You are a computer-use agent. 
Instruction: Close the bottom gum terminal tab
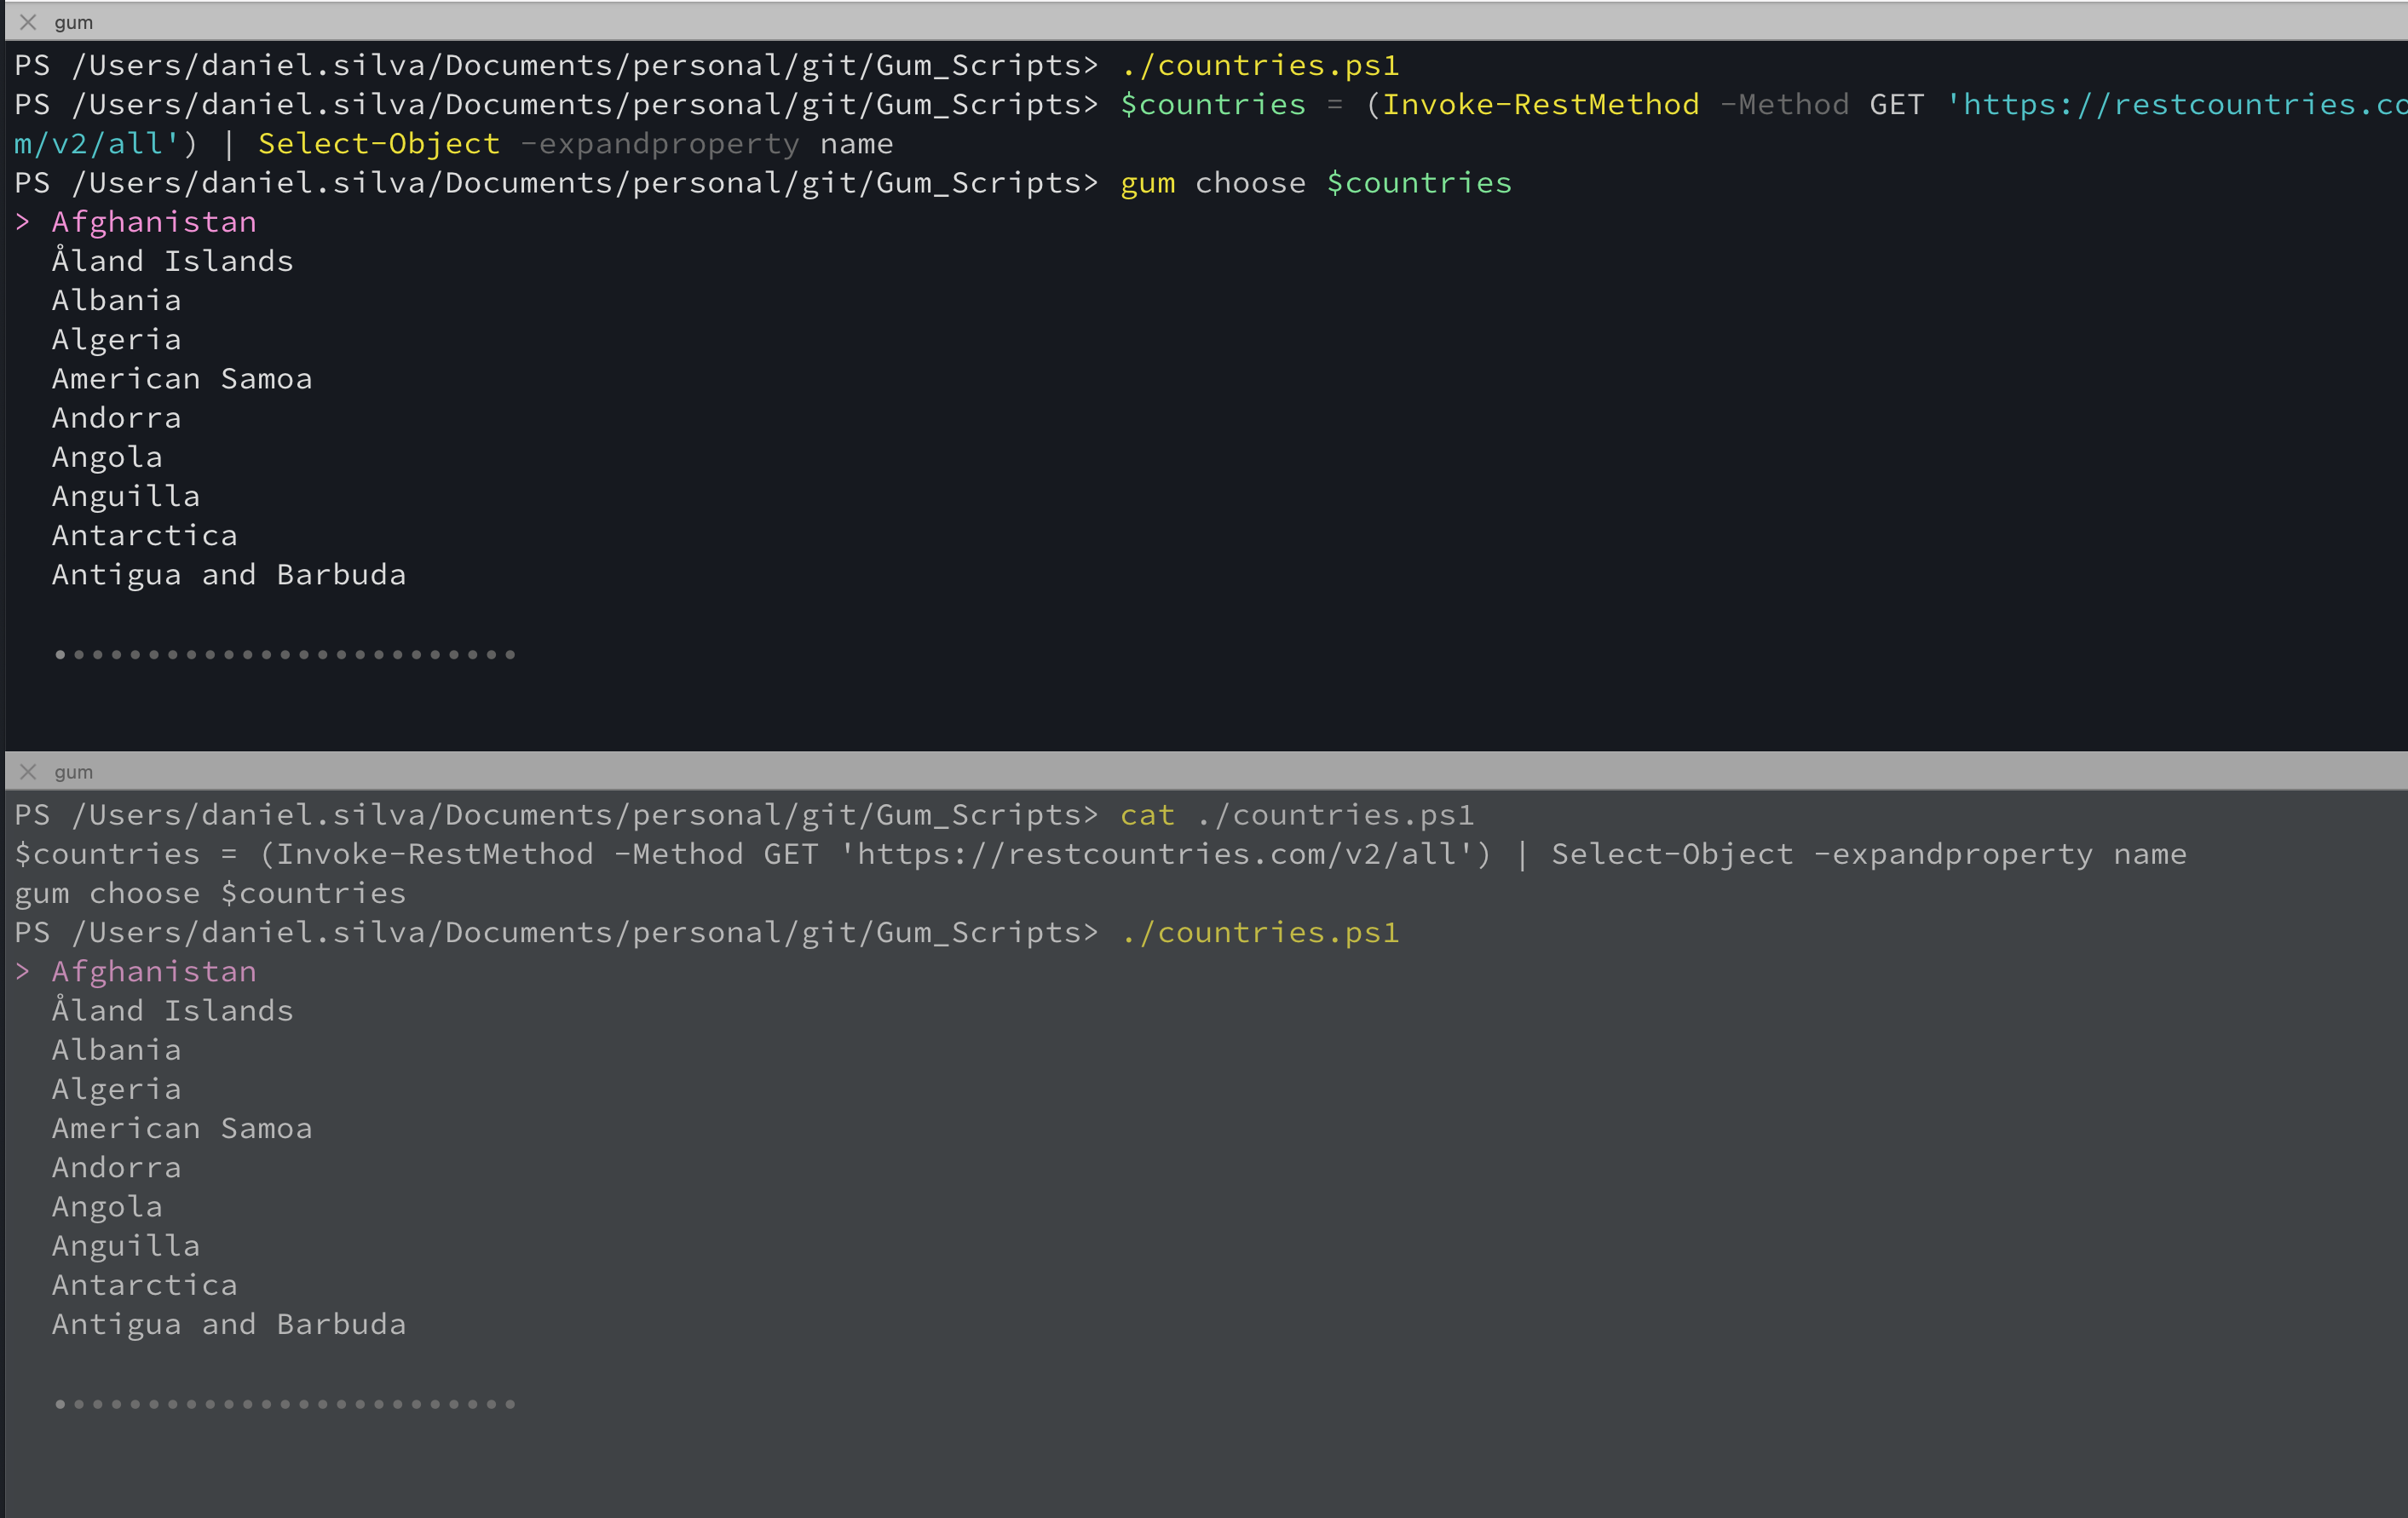coord(28,771)
